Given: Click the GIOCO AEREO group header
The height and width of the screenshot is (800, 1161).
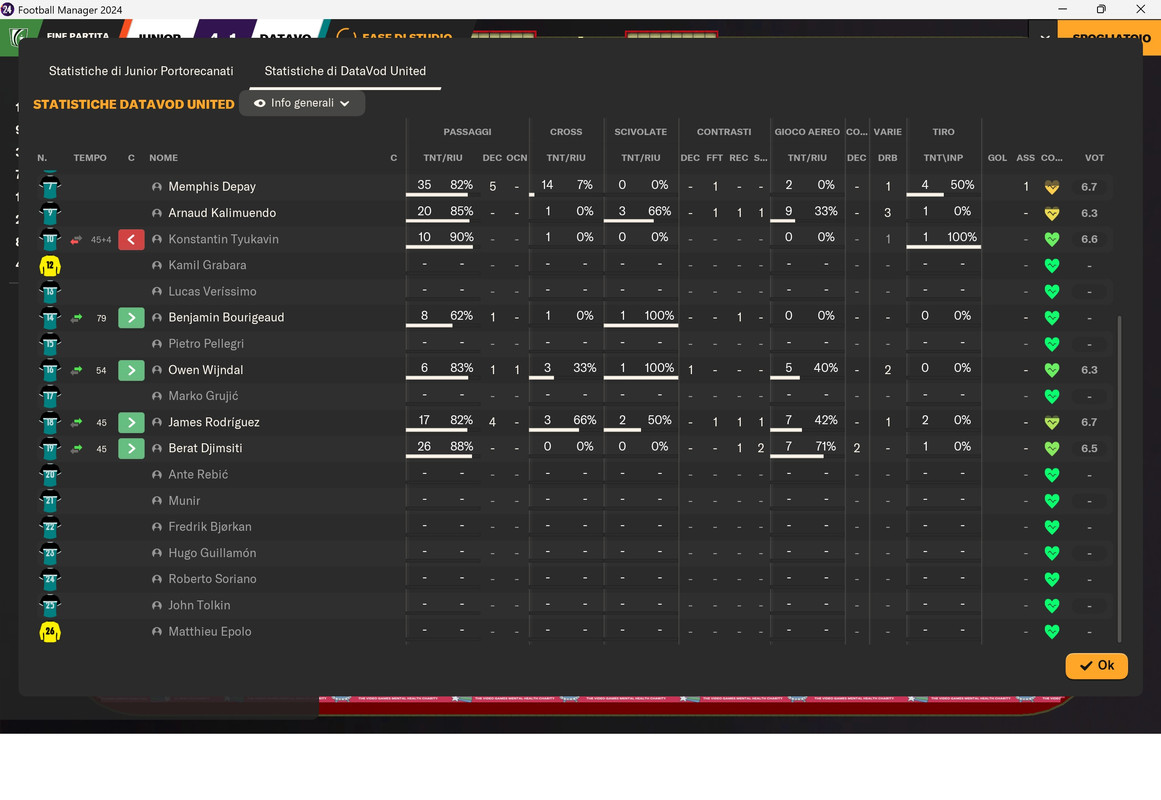Looking at the screenshot, I should pyautogui.click(x=807, y=132).
